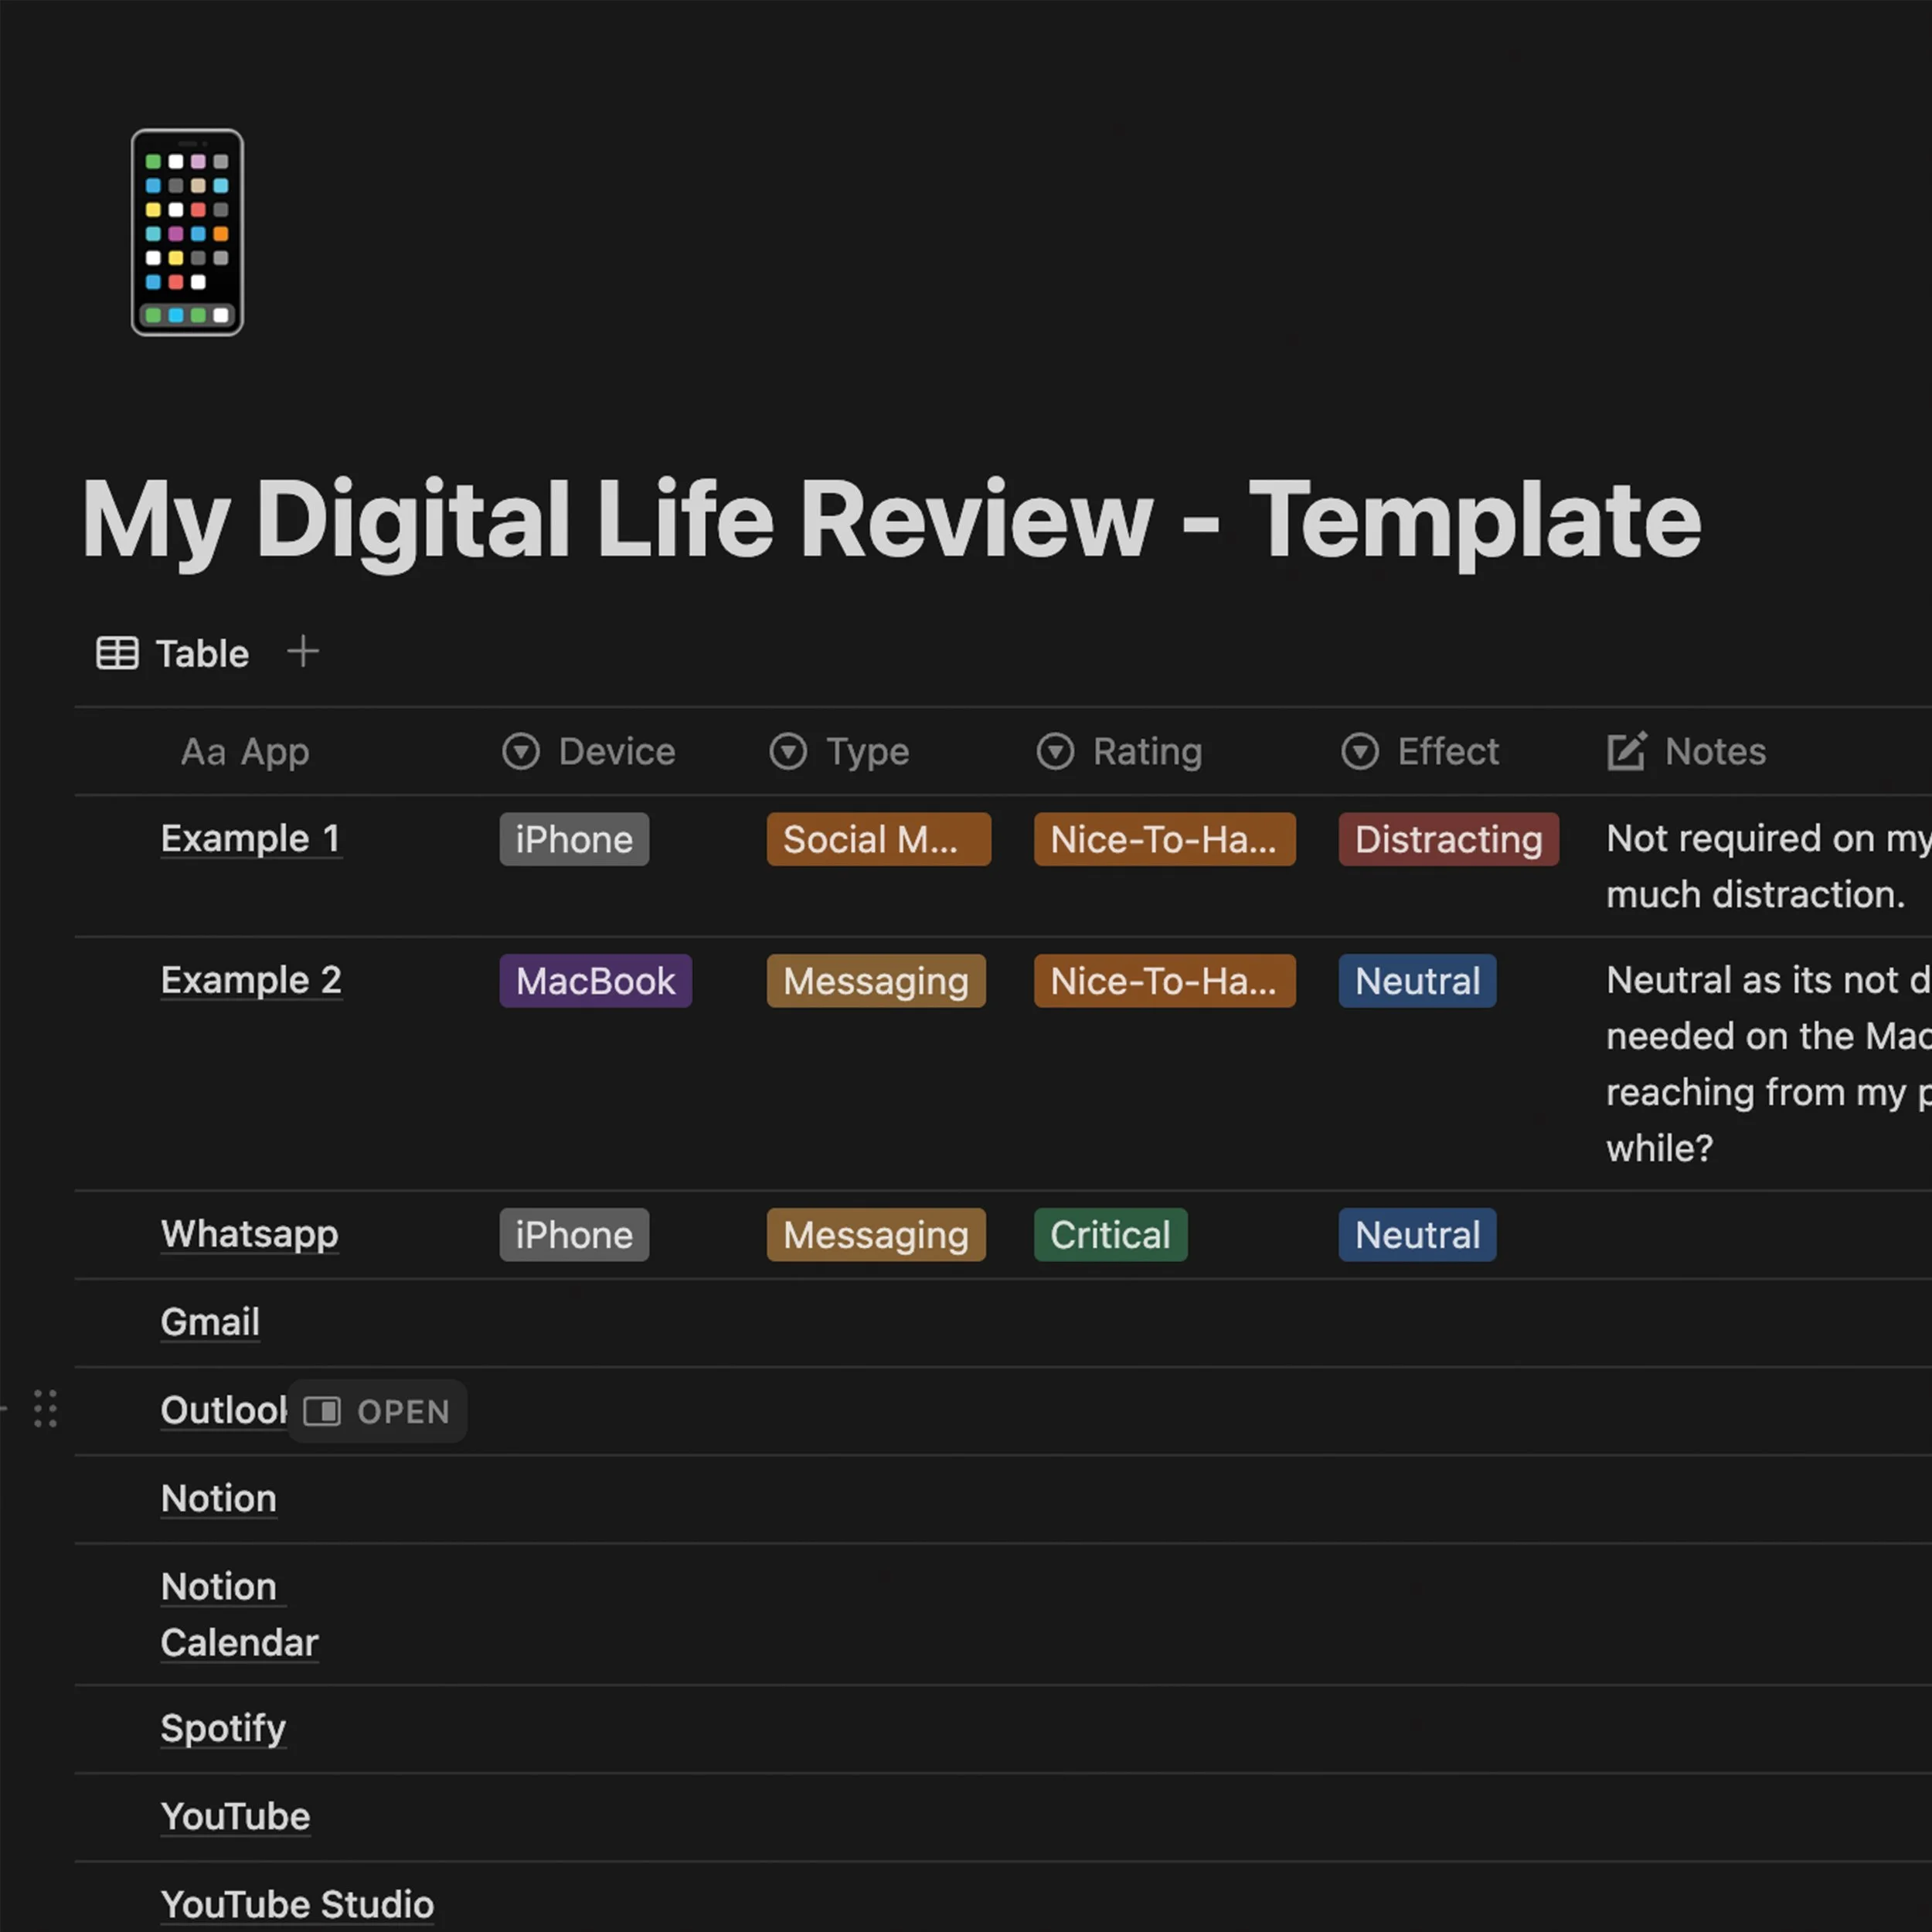This screenshot has height=1932, width=1932.
Task: Click the Distracting effect tag on Example 1
Action: click(1447, 839)
